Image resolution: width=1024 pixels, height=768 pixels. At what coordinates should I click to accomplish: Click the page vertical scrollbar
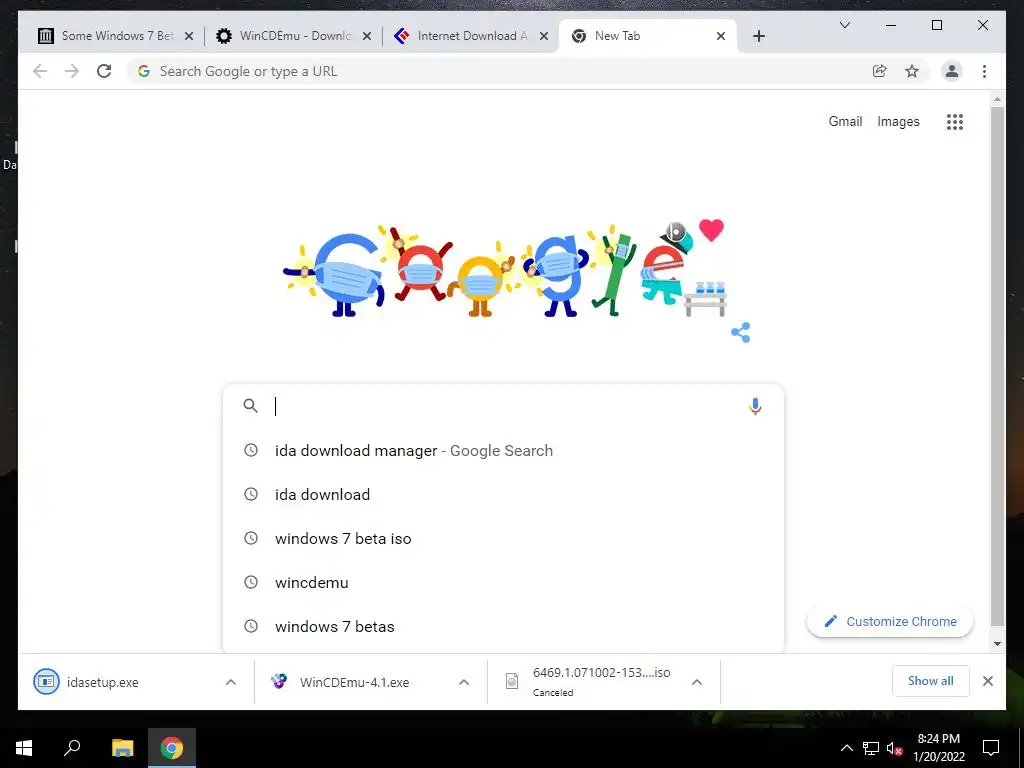point(997,366)
